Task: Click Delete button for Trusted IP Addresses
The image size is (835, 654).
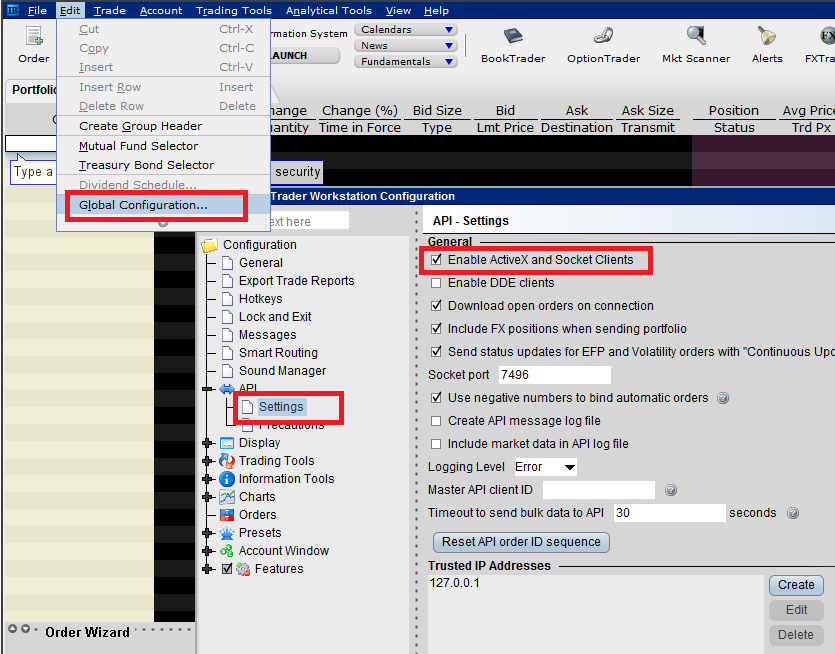Action: [796, 635]
